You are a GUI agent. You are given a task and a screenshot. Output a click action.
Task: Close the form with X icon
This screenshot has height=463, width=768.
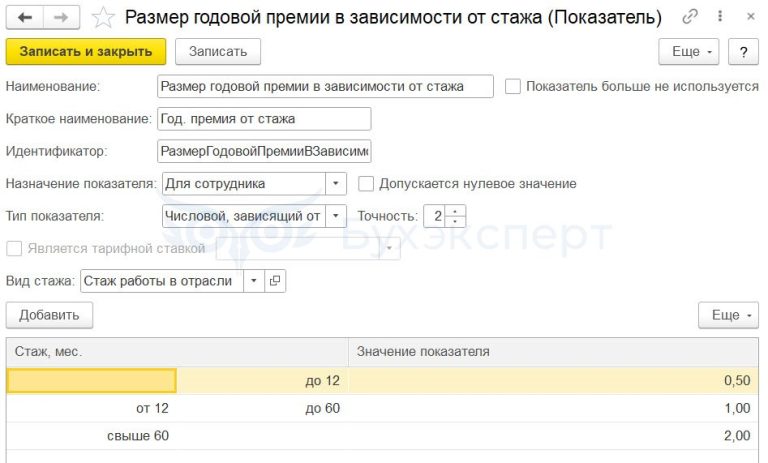tap(748, 17)
